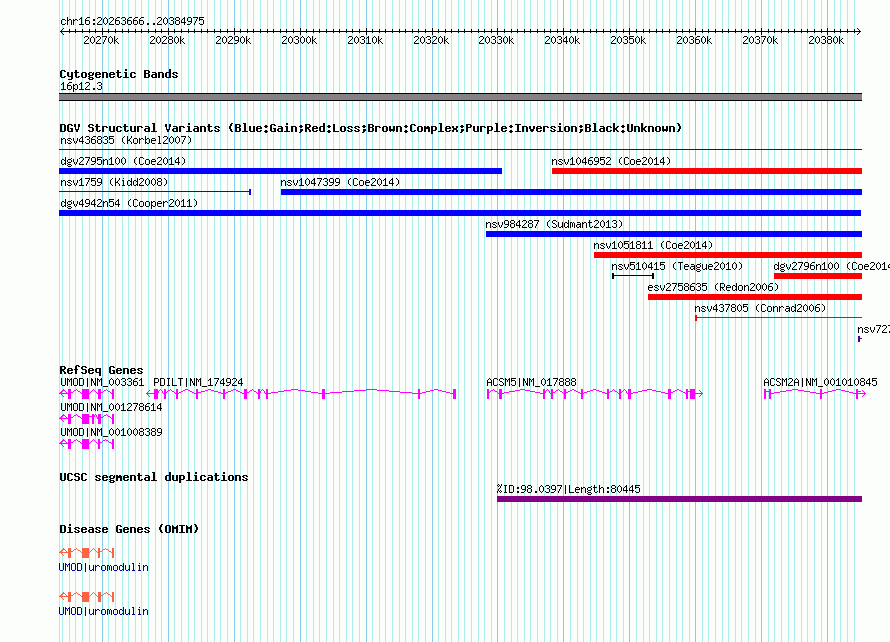This screenshot has width=890, height=642.
Task: Click the 20270k ruler position
Action: coord(101,40)
